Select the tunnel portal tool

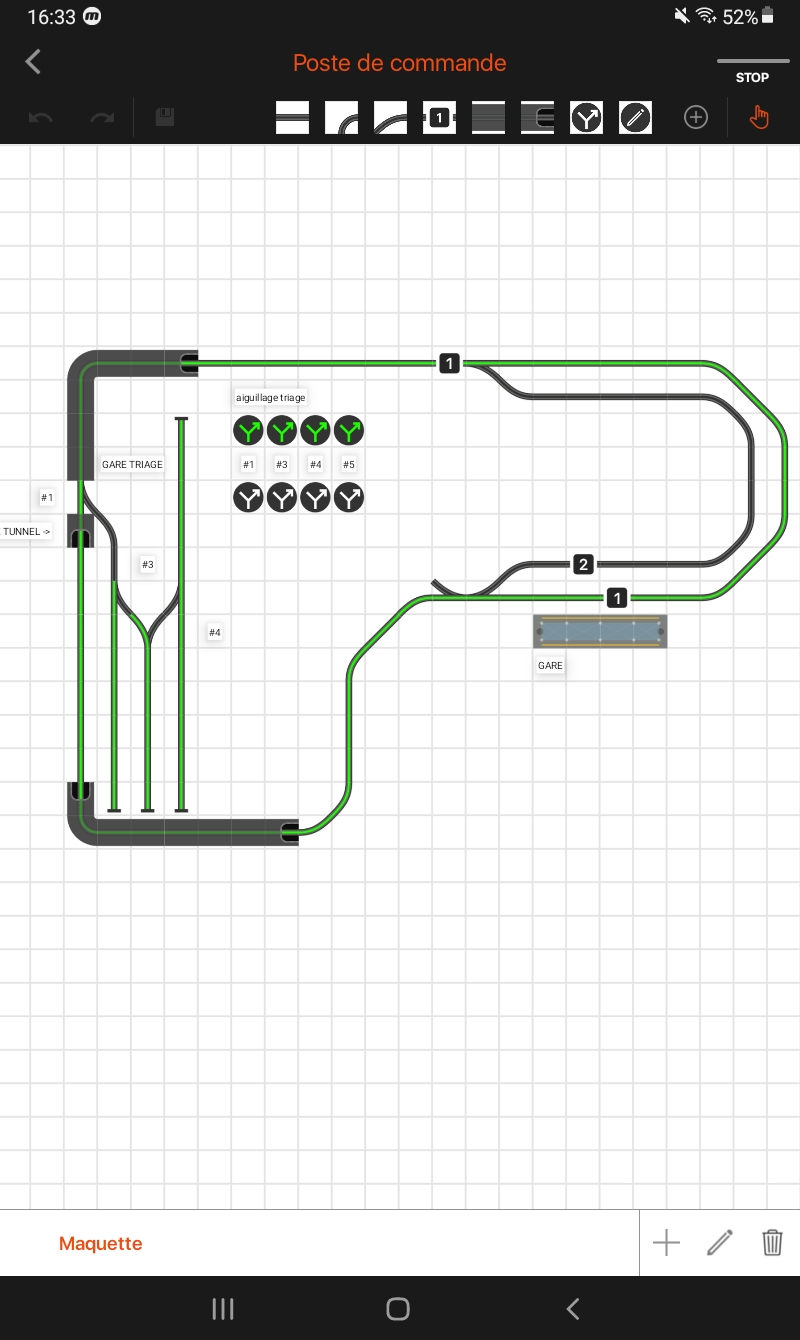(x=537, y=118)
